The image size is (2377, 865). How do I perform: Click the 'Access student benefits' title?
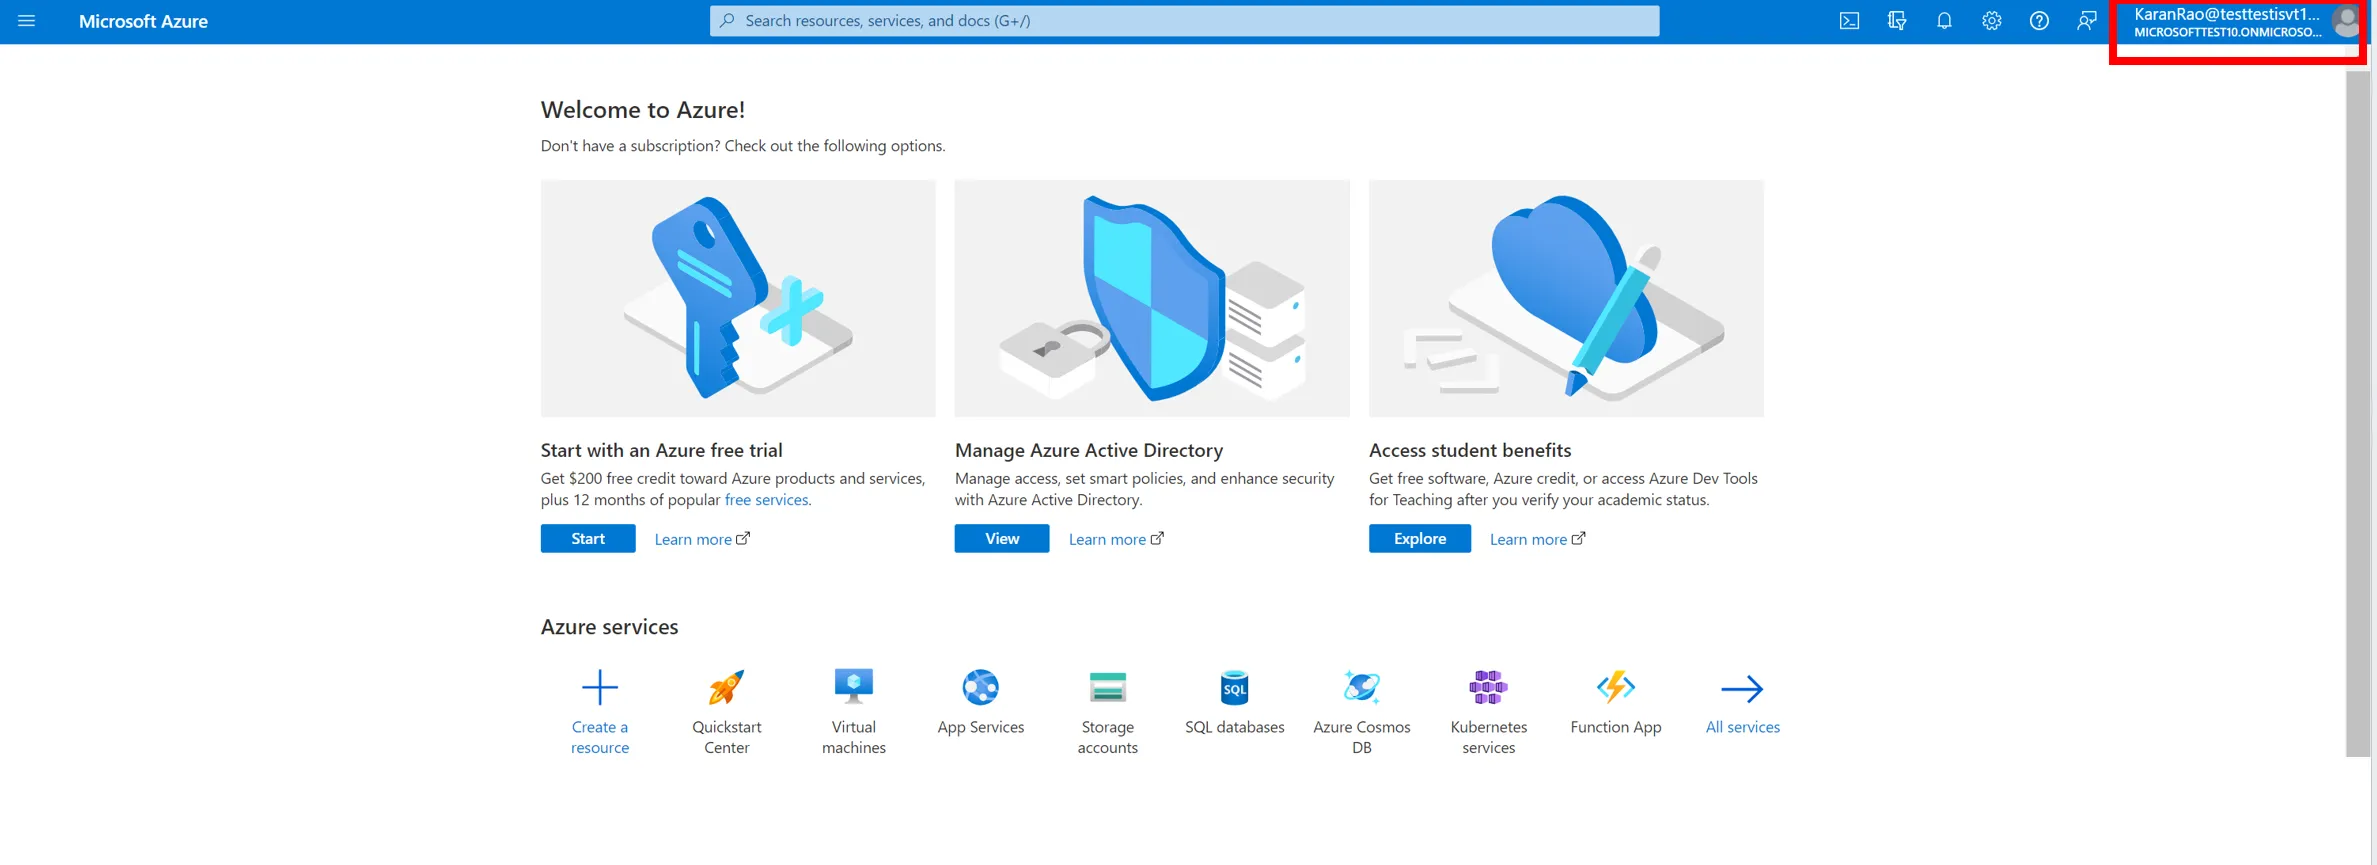tap(1470, 450)
